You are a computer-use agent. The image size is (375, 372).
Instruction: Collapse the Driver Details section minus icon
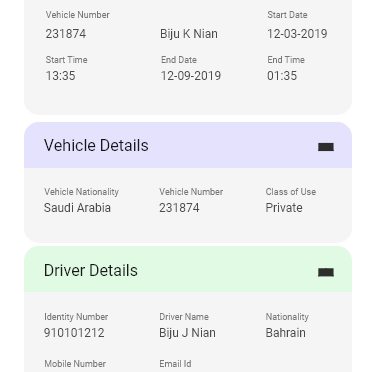pos(326,272)
